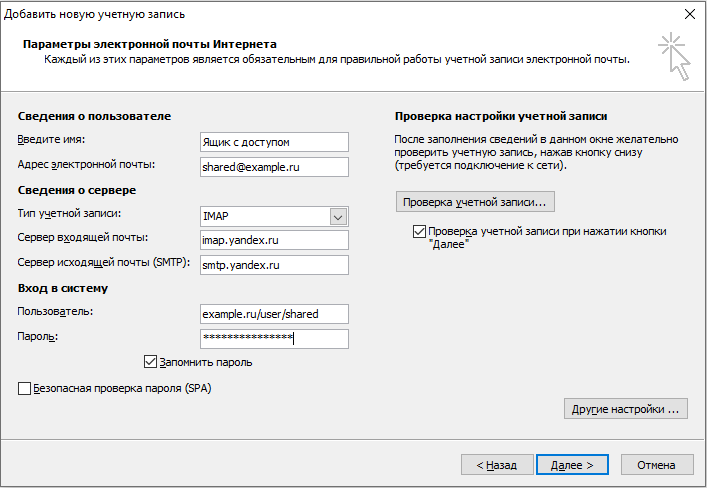This screenshot has width=707, height=488.
Task: Click the username field with example.ru/user/shared
Action: pos(273,314)
